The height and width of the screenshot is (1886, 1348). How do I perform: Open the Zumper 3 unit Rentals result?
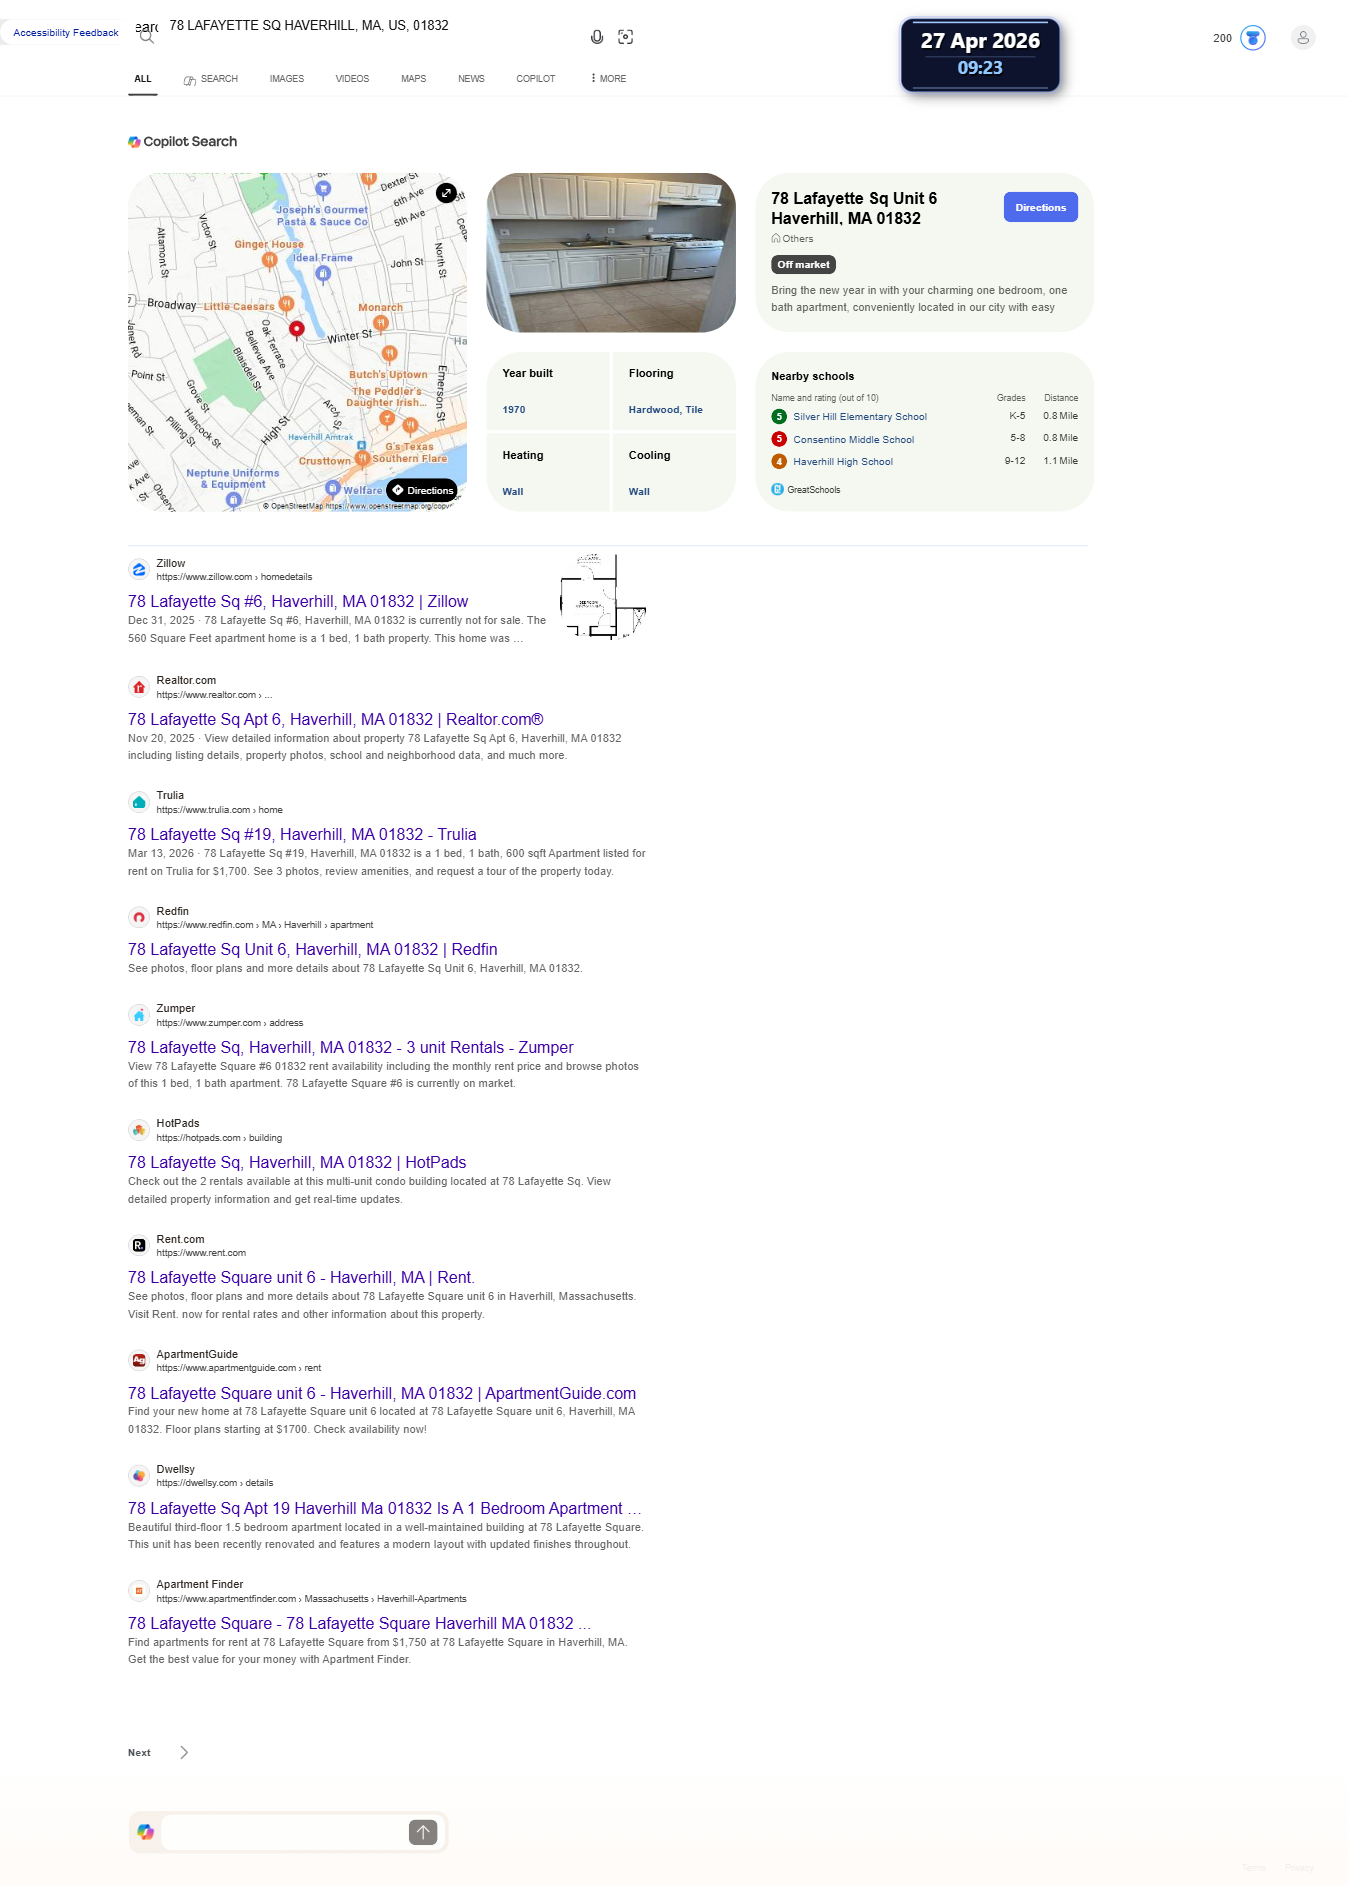351,1048
